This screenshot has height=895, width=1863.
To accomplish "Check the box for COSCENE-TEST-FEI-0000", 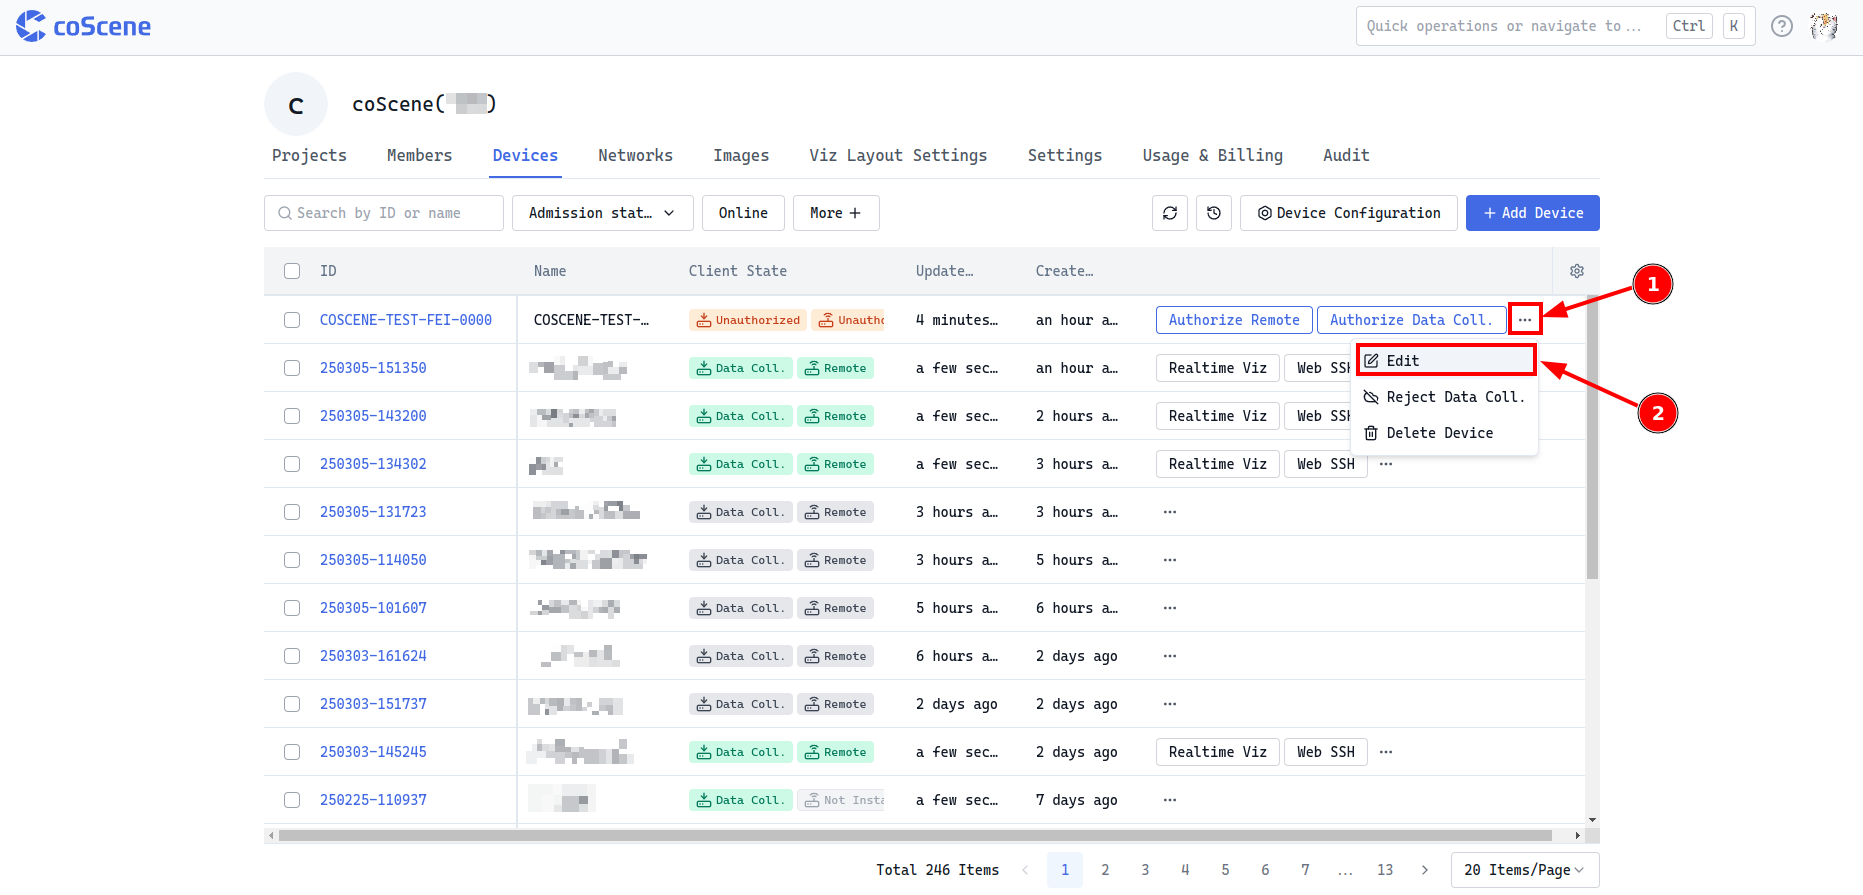I will click(292, 320).
